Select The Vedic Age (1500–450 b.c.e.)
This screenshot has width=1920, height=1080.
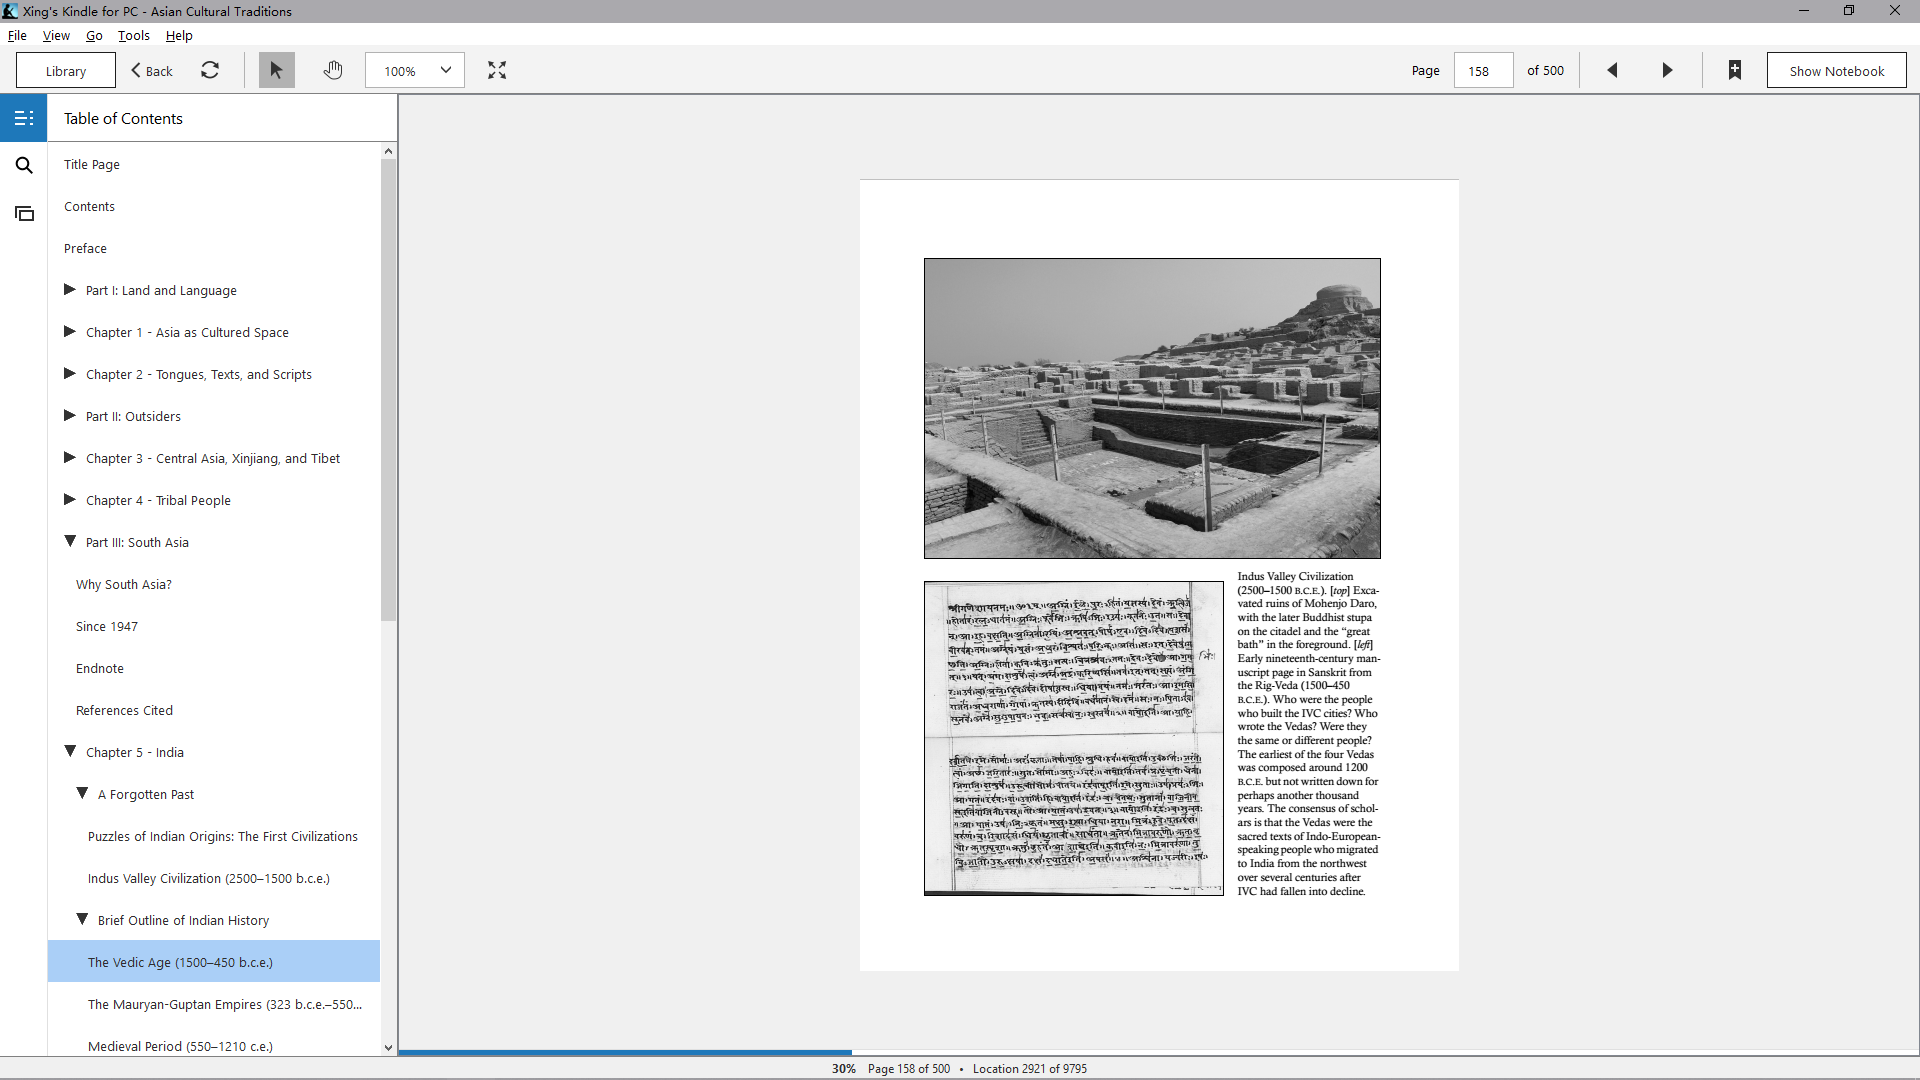pos(213,961)
